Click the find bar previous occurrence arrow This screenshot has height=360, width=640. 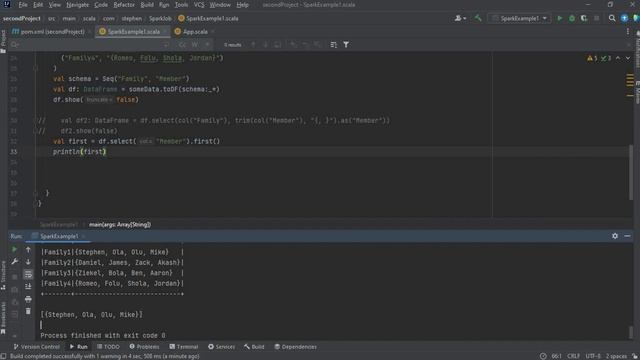[x=253, y=44]
